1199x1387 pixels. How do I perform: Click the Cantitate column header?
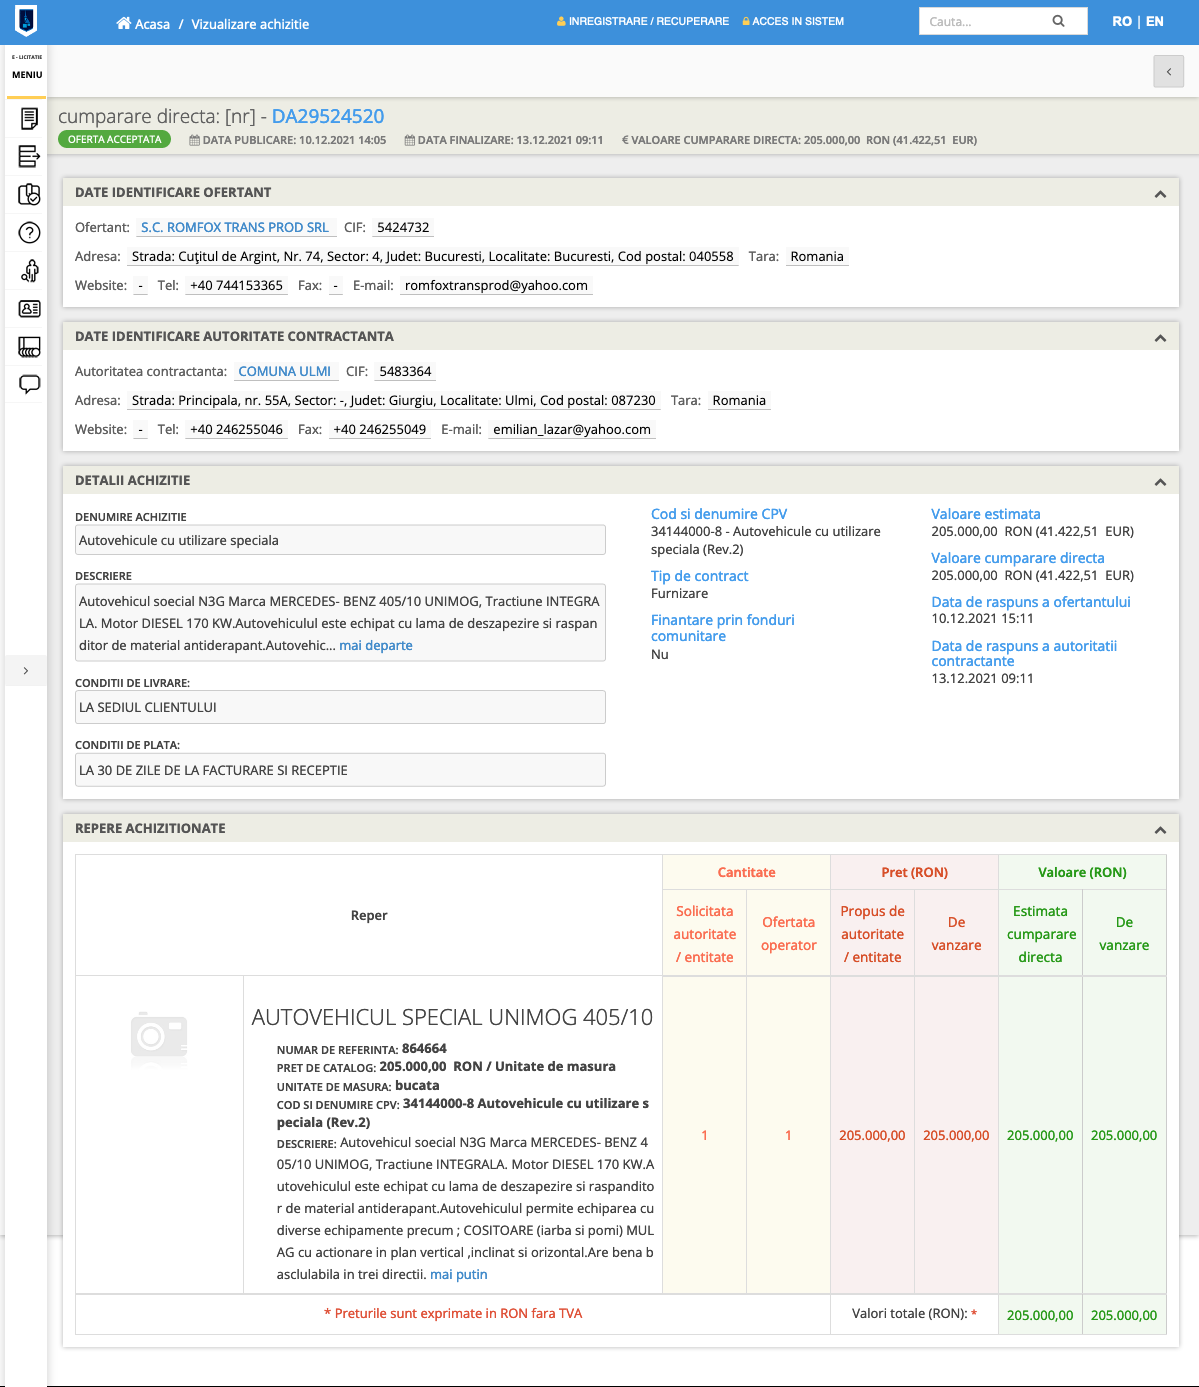[746, 872]
